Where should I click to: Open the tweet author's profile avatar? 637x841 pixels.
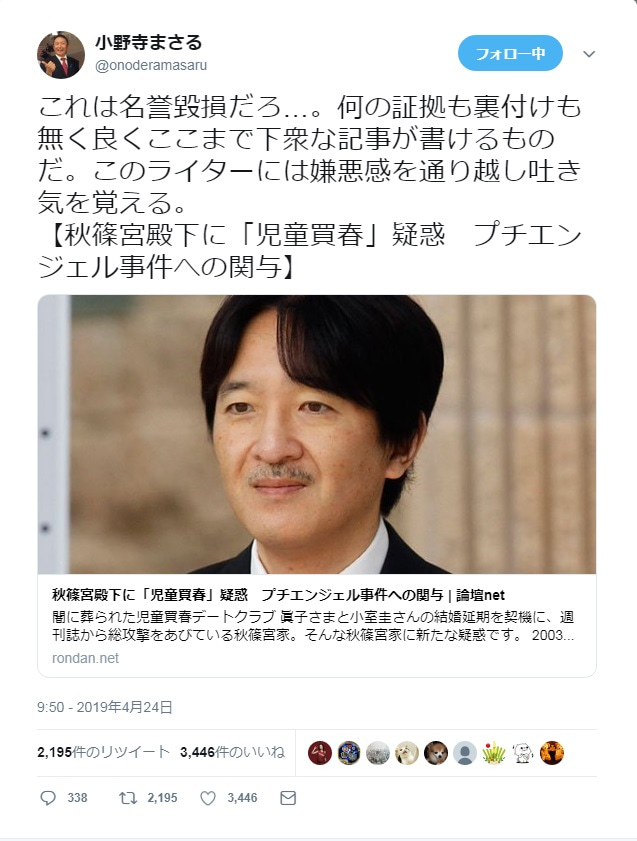tap(61, 55)
